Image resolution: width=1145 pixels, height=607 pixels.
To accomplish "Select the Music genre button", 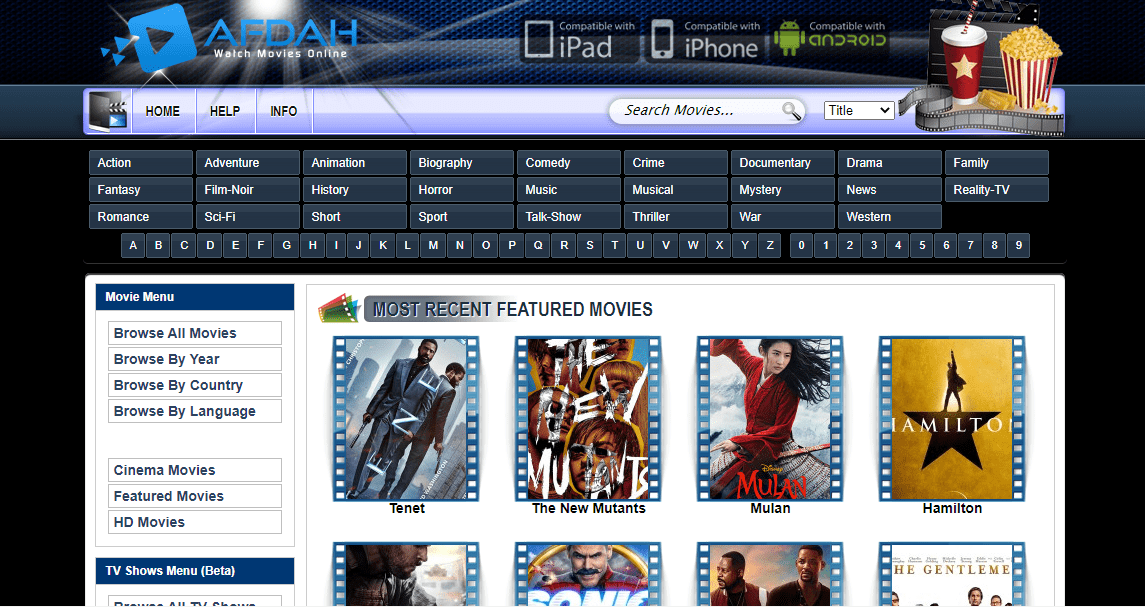I will [x=569, y=190].
